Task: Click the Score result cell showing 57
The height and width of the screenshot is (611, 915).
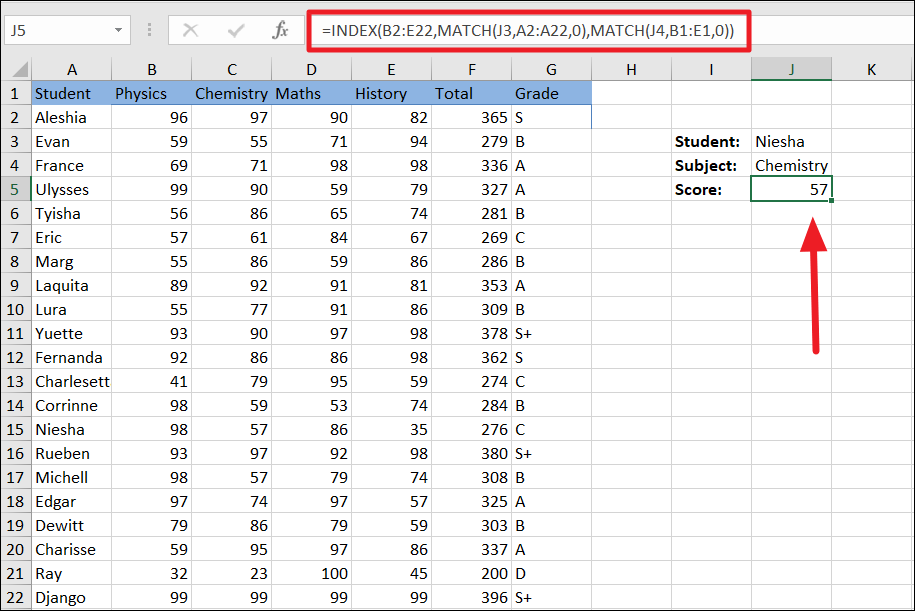Action: pos(791,189)
